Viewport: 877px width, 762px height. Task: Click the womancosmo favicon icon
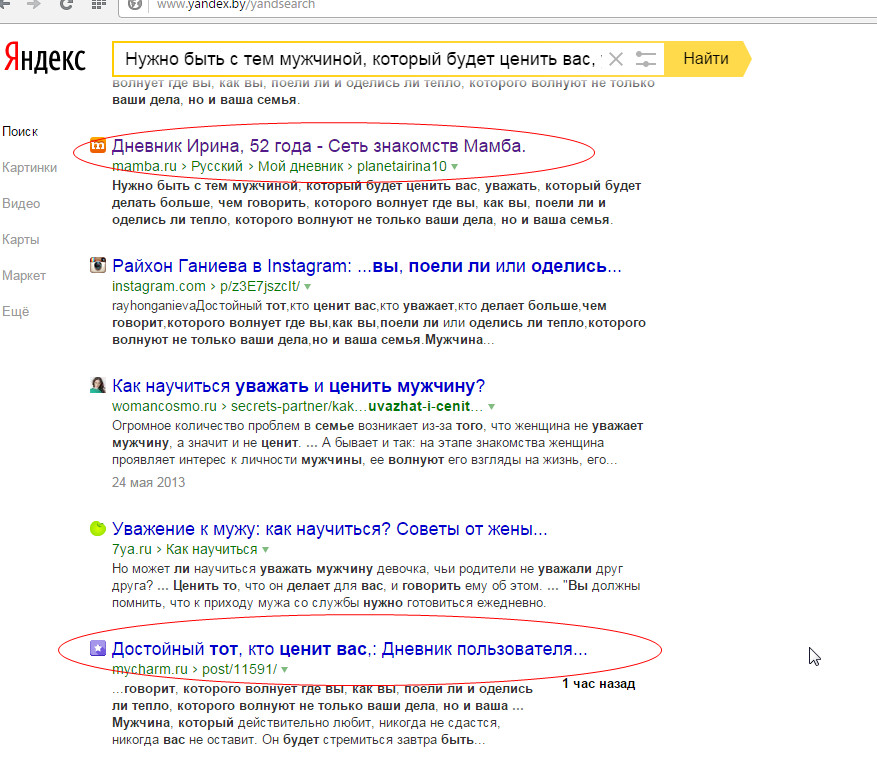98,385
